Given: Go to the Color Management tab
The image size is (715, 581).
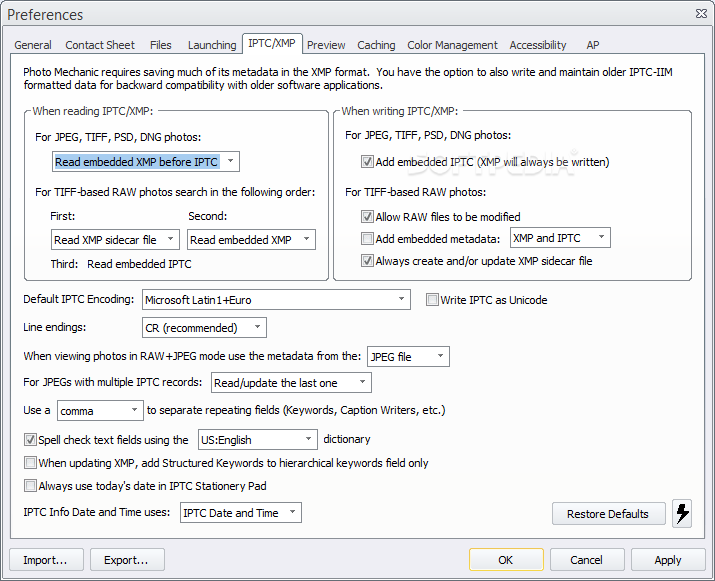Looking at the screenshot, I should tap(452, 45).
